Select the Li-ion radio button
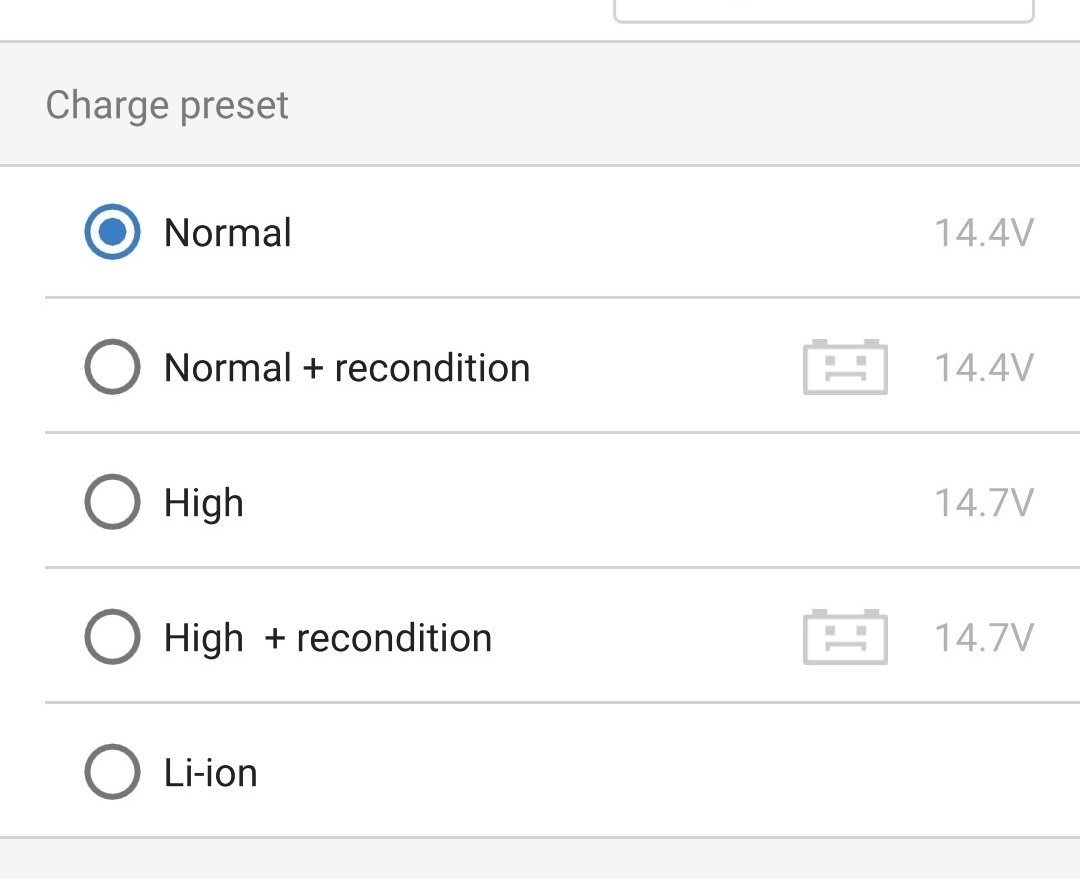Image resolution: width=1080 pixels, height=879 pixels. pos(112,772)
